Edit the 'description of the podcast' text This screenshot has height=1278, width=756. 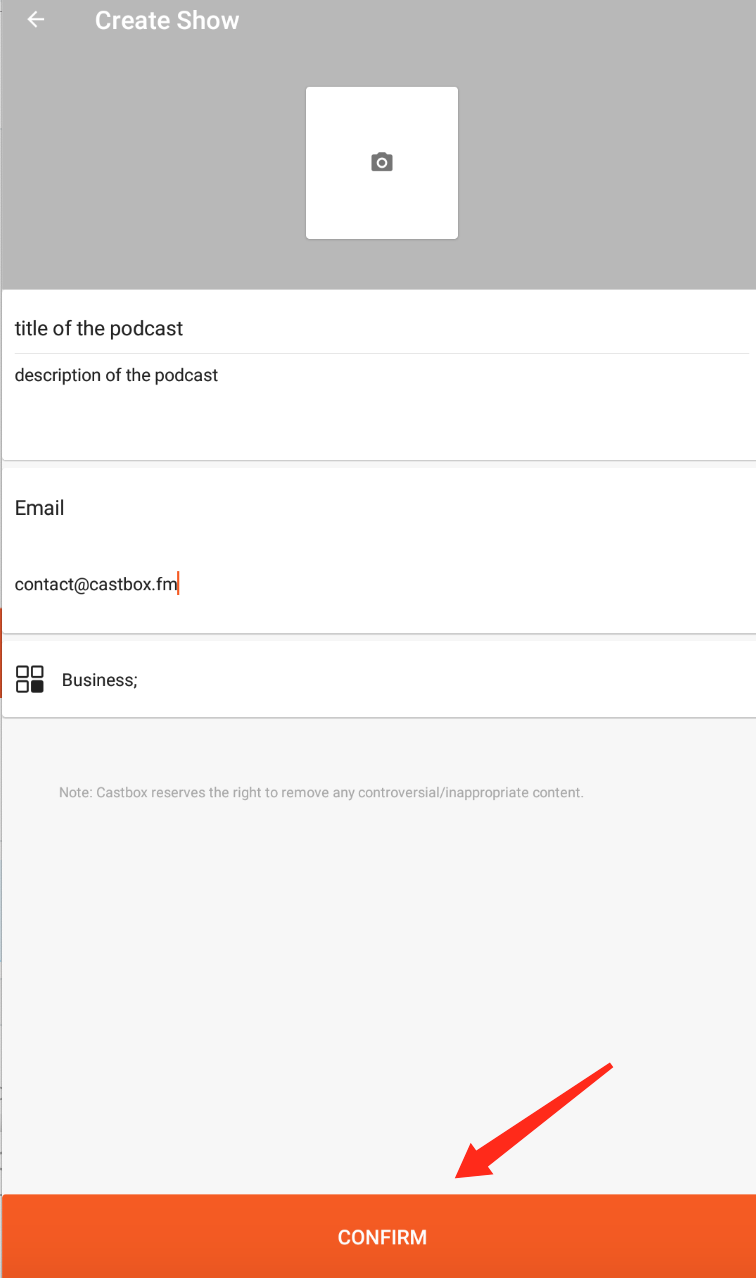(116, 376)
